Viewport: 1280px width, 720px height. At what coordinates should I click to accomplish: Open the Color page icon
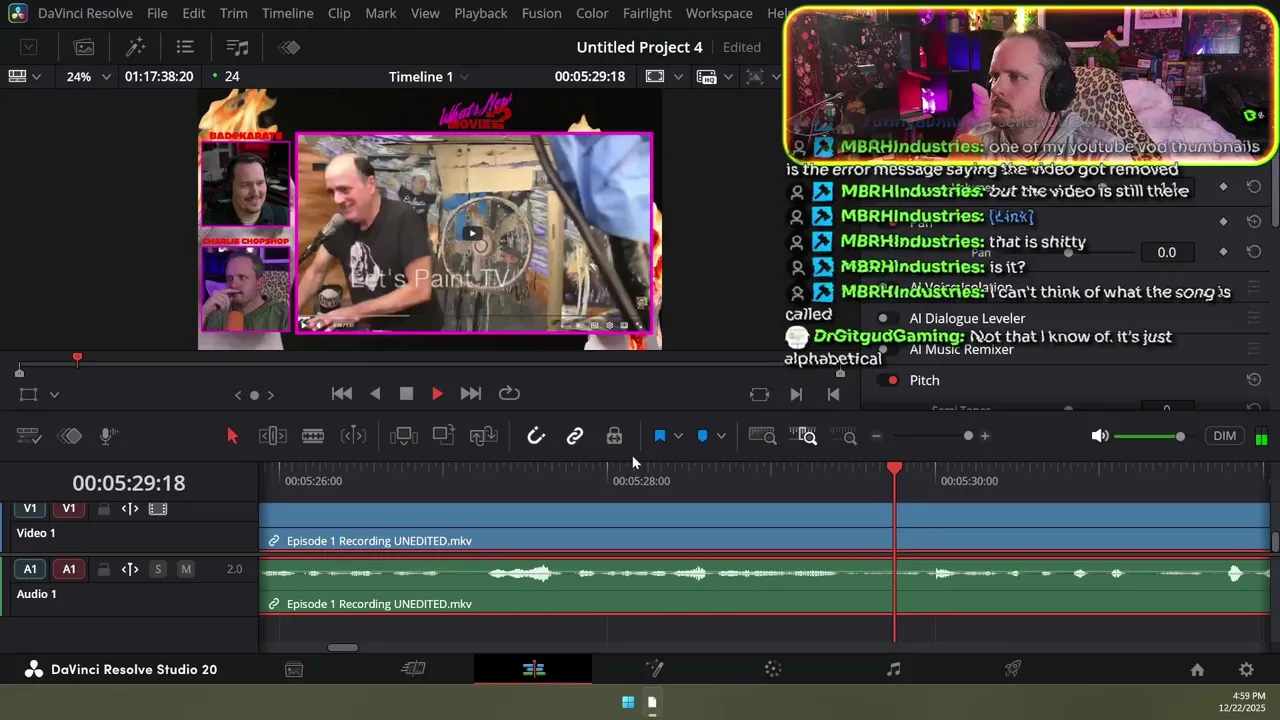pos(773,670)
